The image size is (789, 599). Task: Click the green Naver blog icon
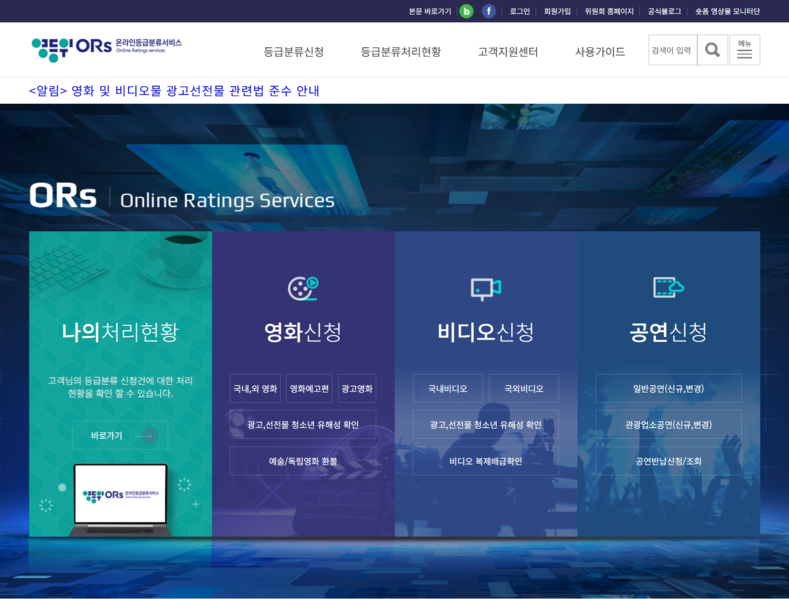466,11
